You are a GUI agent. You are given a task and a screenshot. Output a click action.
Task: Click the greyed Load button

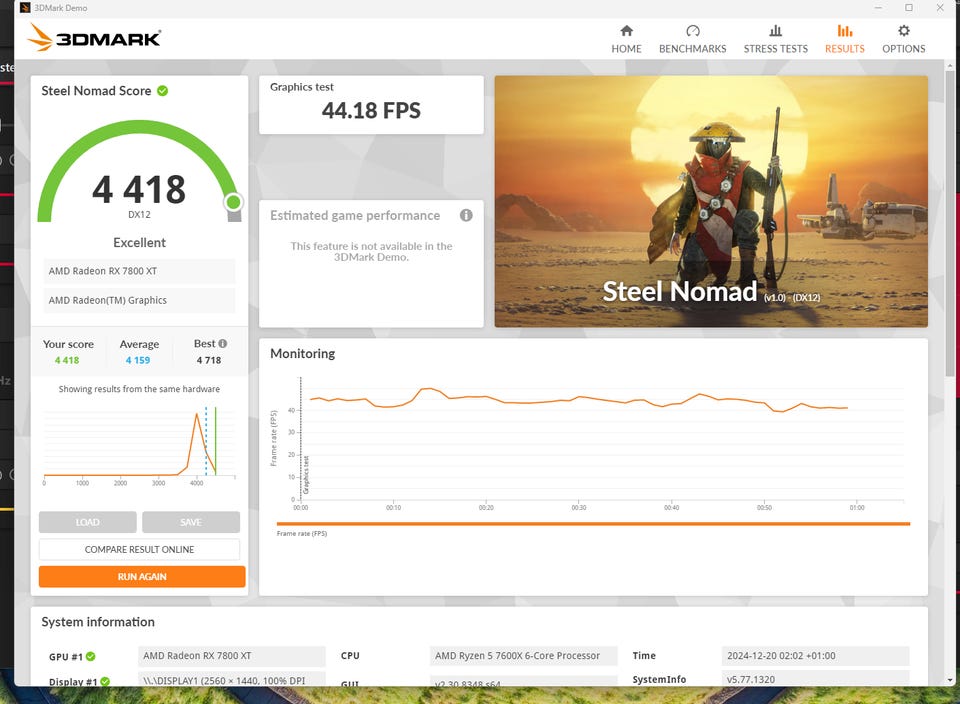(88, 522)
